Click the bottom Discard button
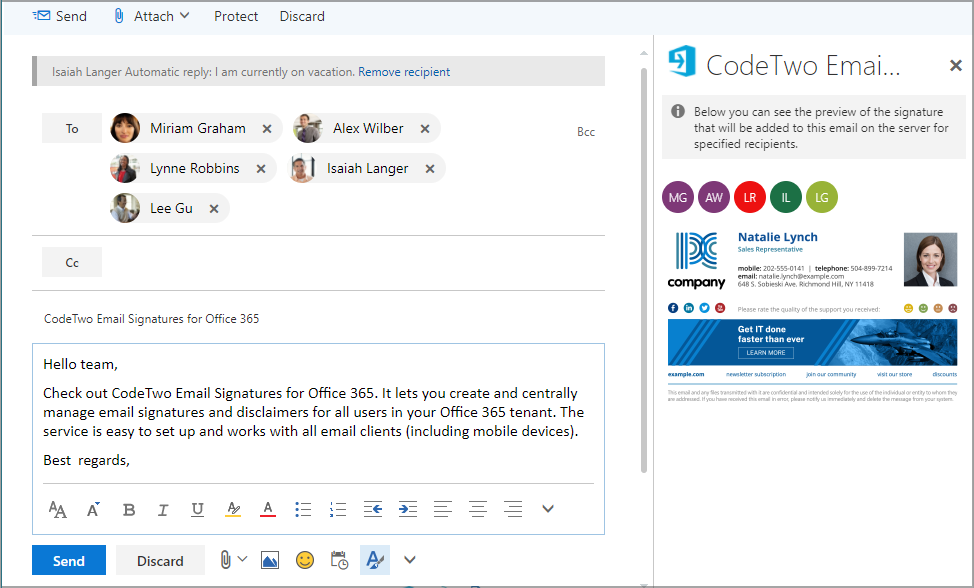This screenshot has width=974, height=588. (160, 560)
